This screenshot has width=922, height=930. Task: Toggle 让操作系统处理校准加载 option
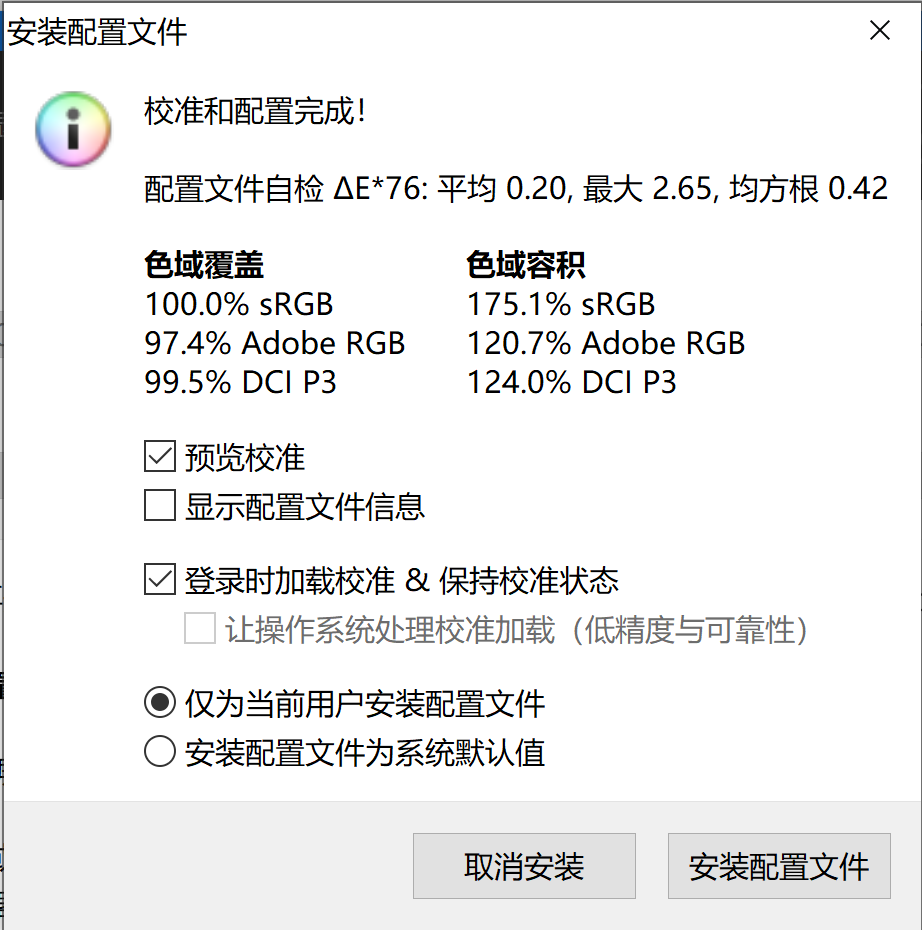point(199,629)
